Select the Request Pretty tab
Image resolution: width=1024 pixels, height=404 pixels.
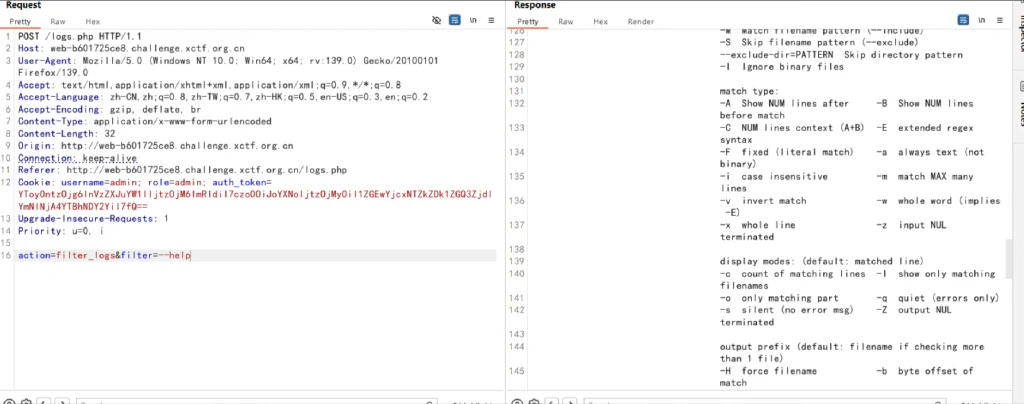(20, 22)
